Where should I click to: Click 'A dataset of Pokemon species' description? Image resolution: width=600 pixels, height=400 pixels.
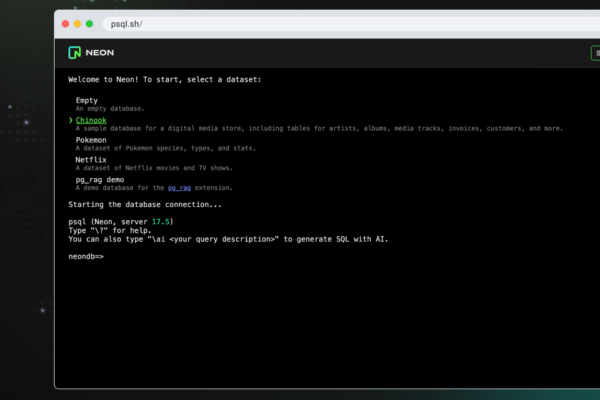165,149
